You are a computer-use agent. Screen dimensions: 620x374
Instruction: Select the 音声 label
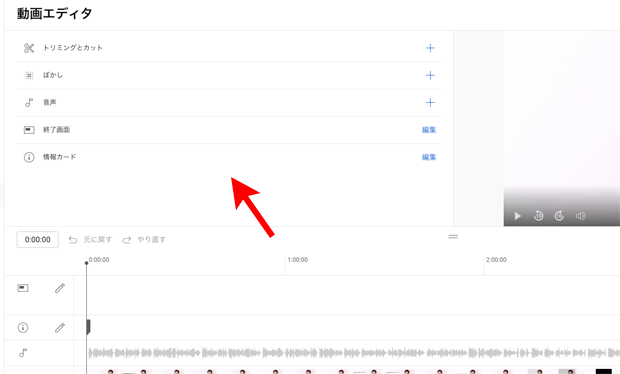50,102
